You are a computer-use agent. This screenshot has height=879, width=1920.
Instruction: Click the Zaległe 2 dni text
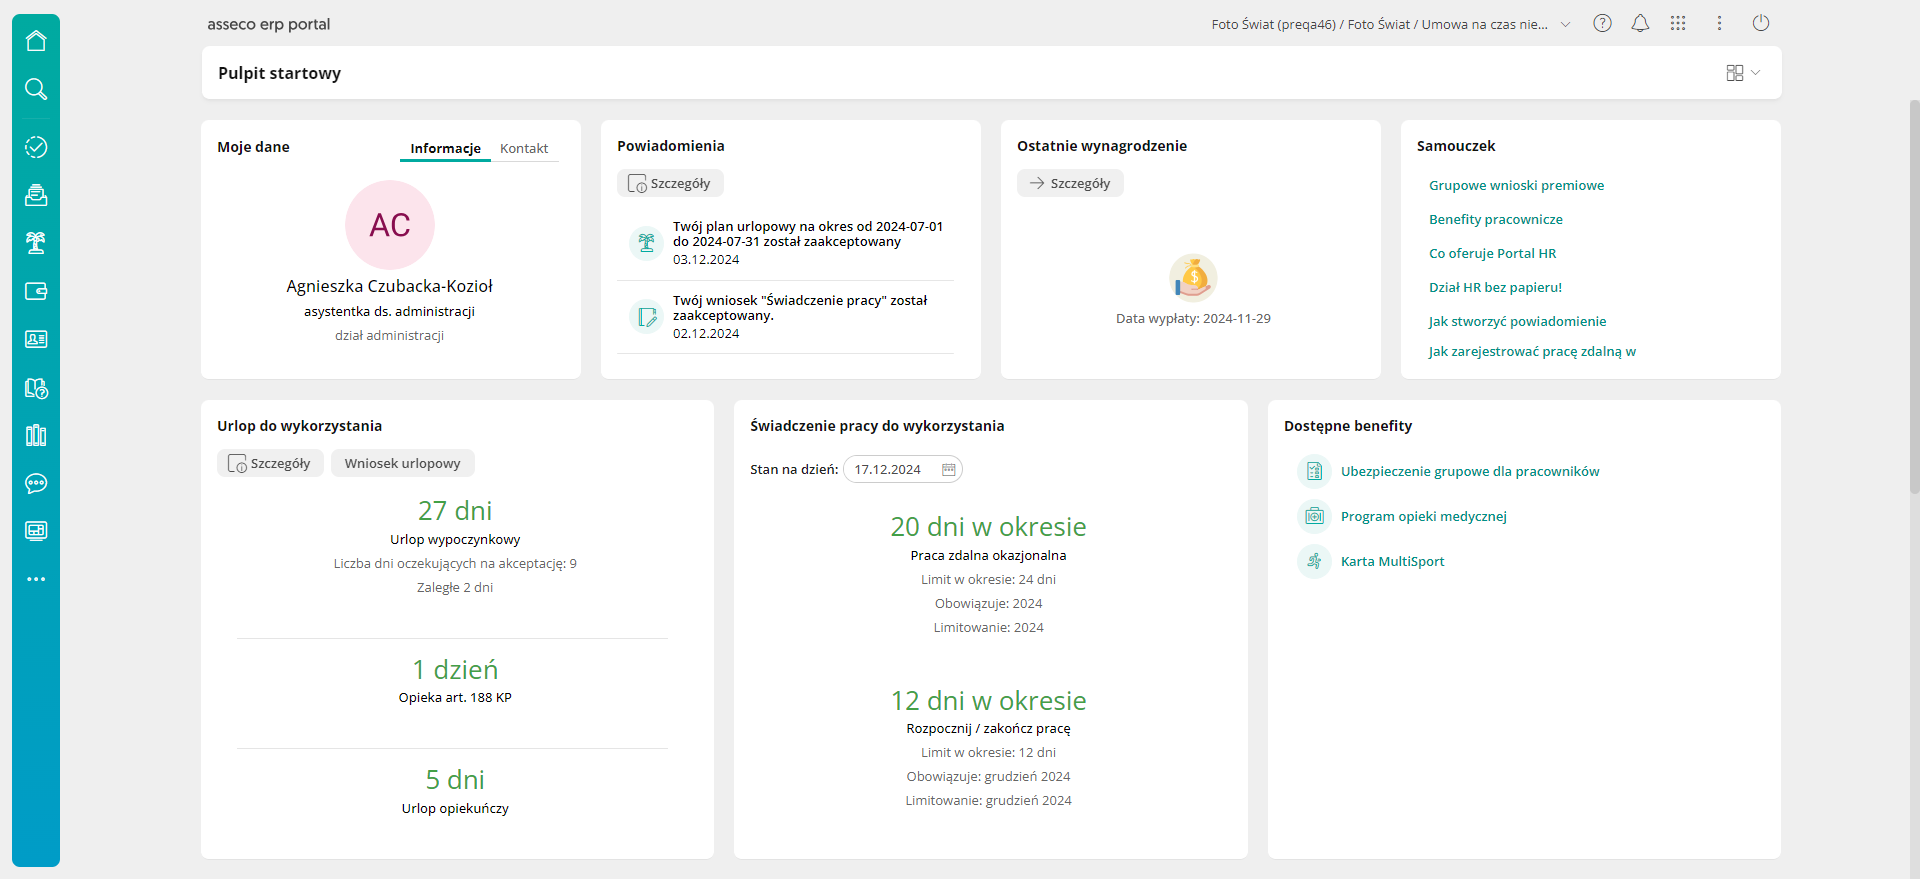click(x=455, y=587)
